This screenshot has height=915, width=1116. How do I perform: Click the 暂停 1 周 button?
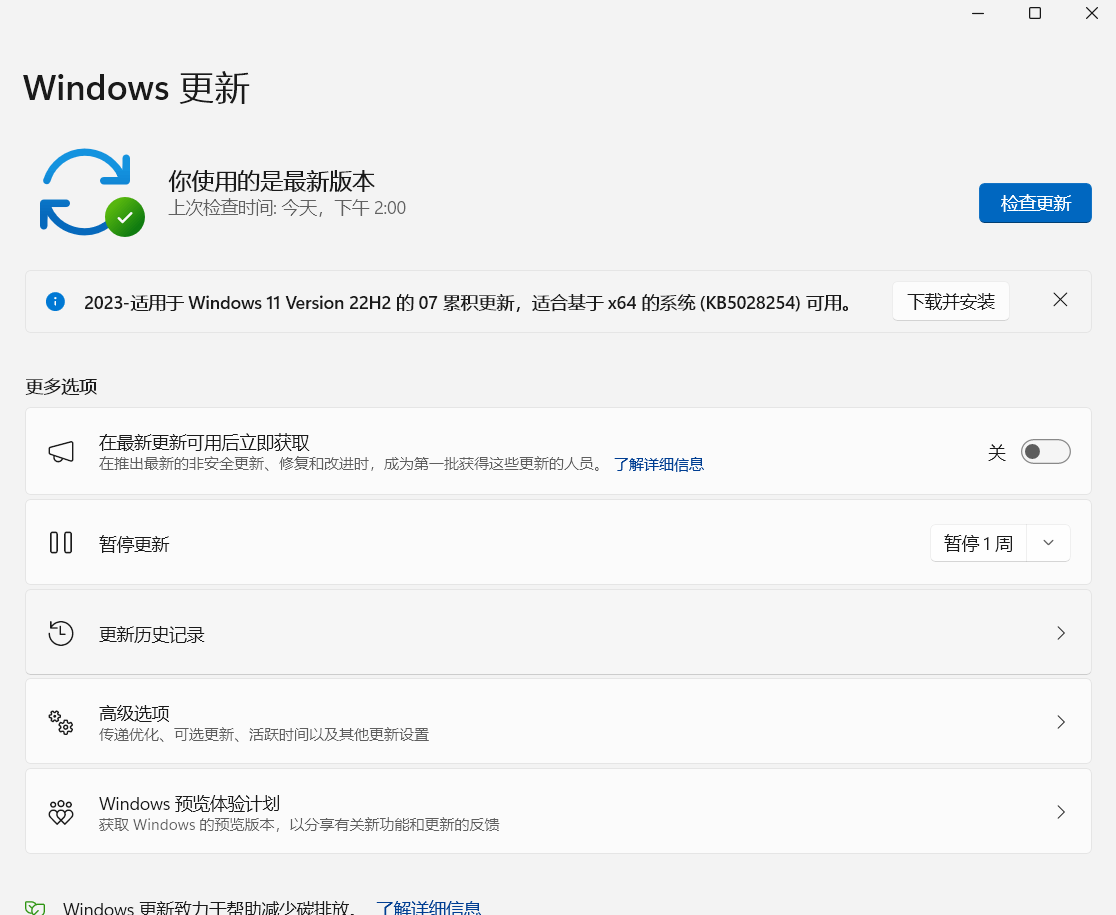pyautogui.click(x=979, y=543)
